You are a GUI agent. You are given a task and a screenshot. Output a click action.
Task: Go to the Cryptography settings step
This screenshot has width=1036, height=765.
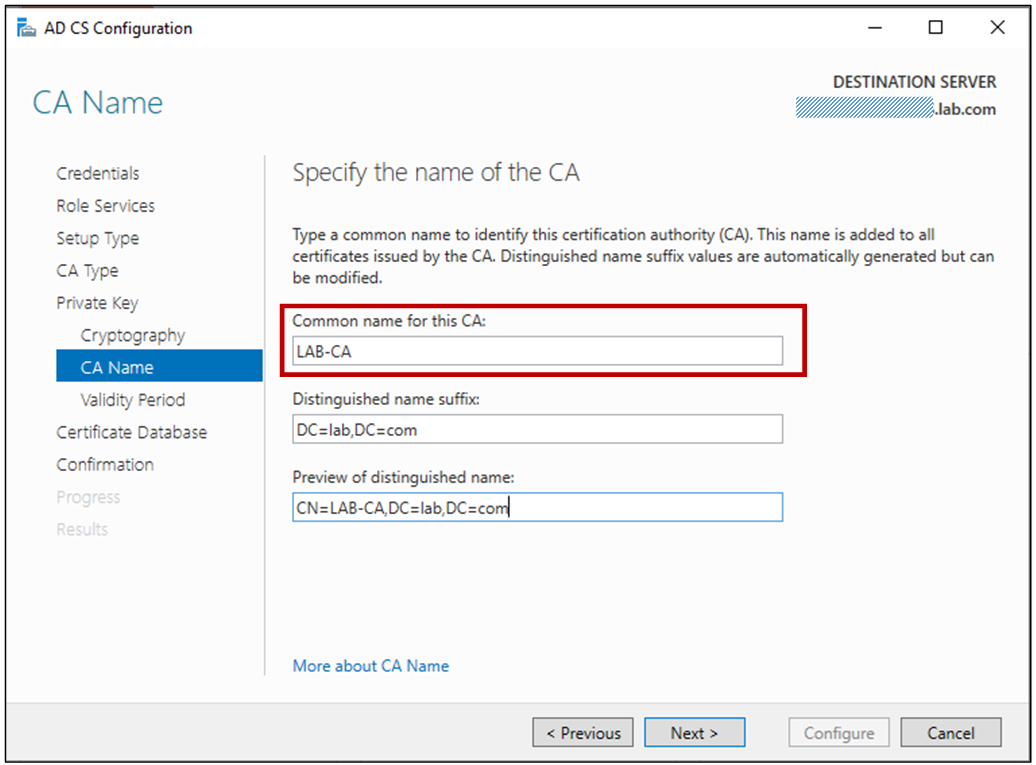[x=132, y=335]
